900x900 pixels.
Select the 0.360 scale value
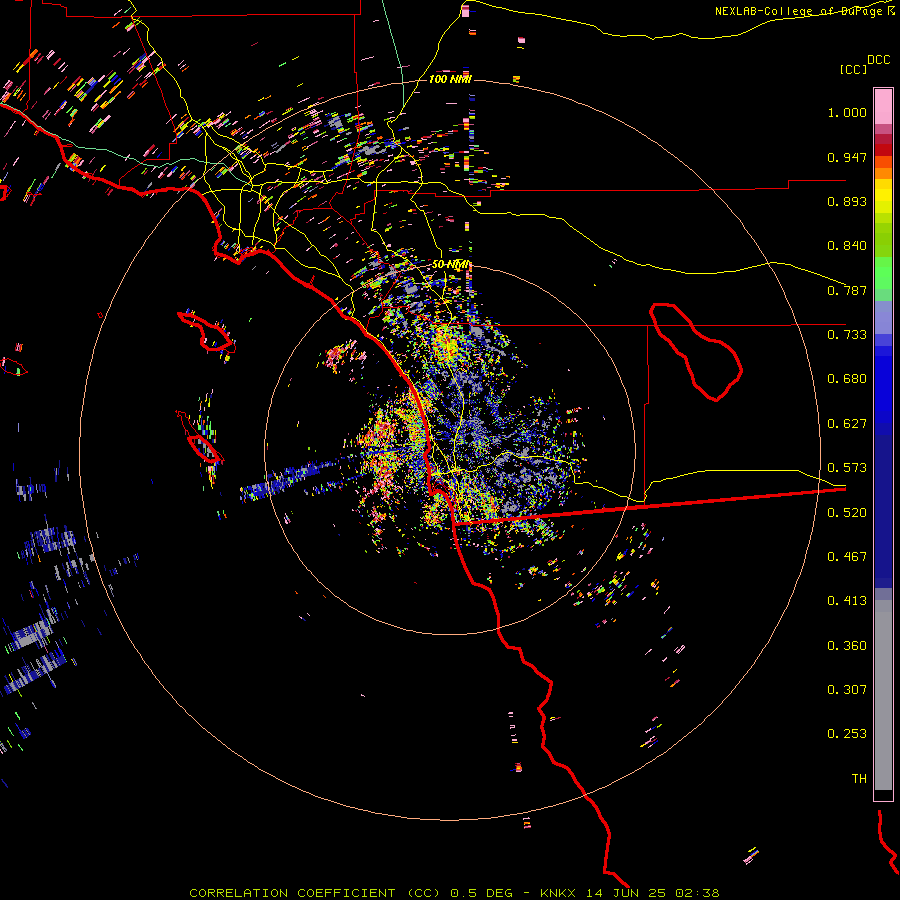click(x=847, y=646)
